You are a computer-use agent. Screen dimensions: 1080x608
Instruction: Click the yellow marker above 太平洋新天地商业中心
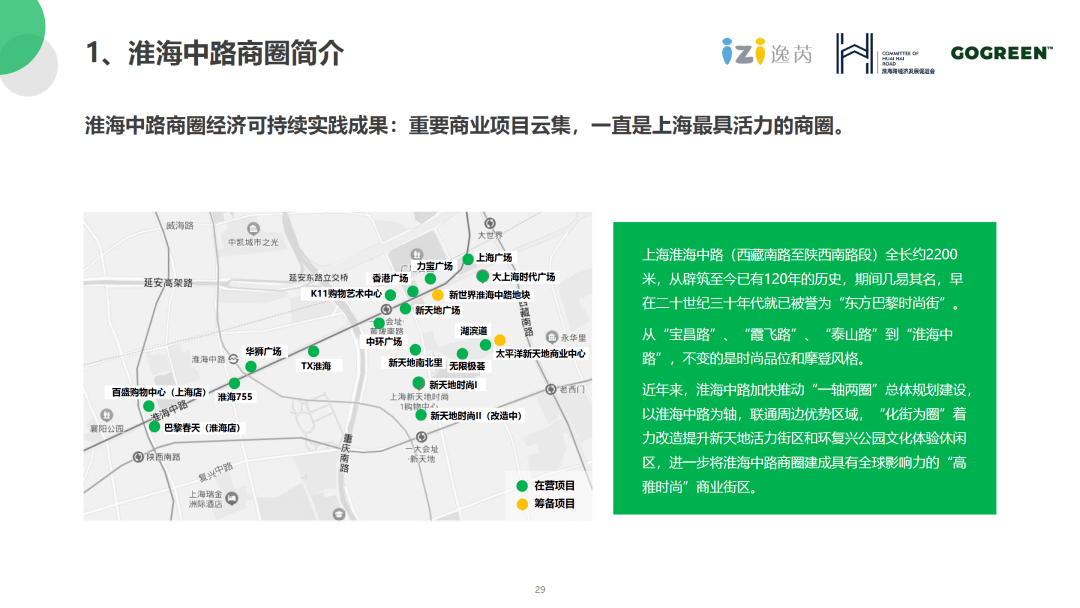tap(500, 340)
